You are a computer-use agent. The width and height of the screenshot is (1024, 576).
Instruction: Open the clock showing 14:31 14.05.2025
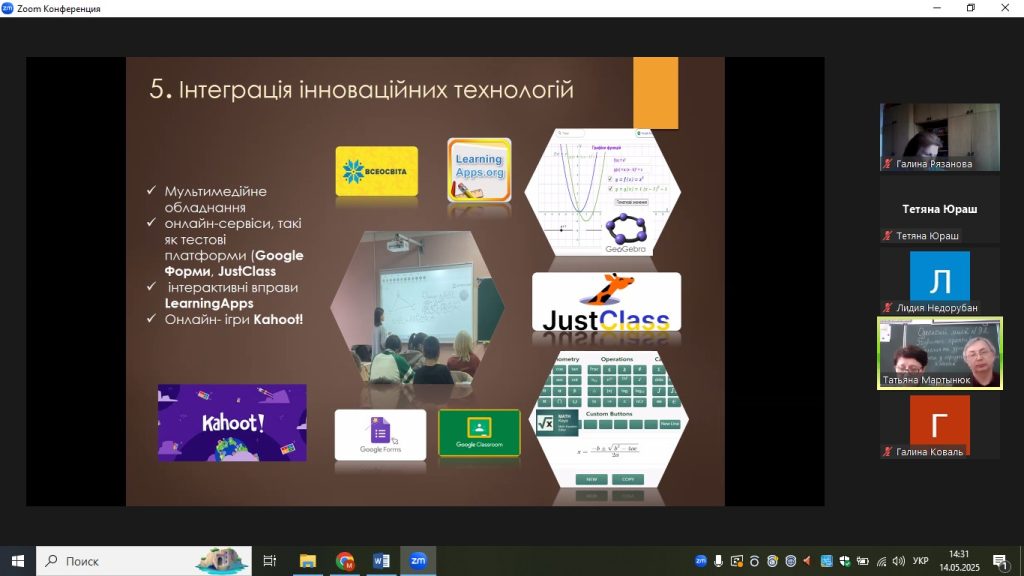959,561
